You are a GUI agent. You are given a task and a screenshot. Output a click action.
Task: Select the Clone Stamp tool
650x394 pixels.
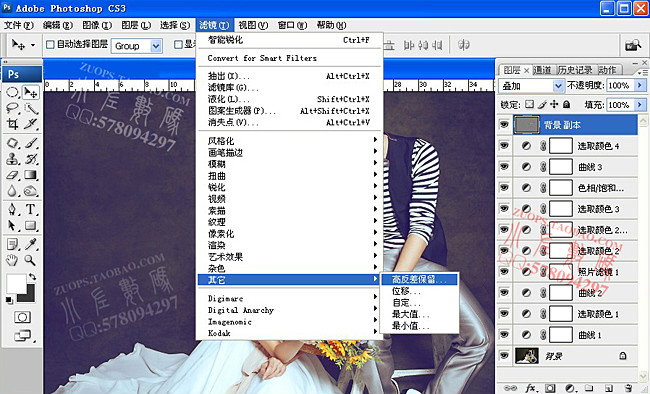pyautogui.click(x=12, y=159)
